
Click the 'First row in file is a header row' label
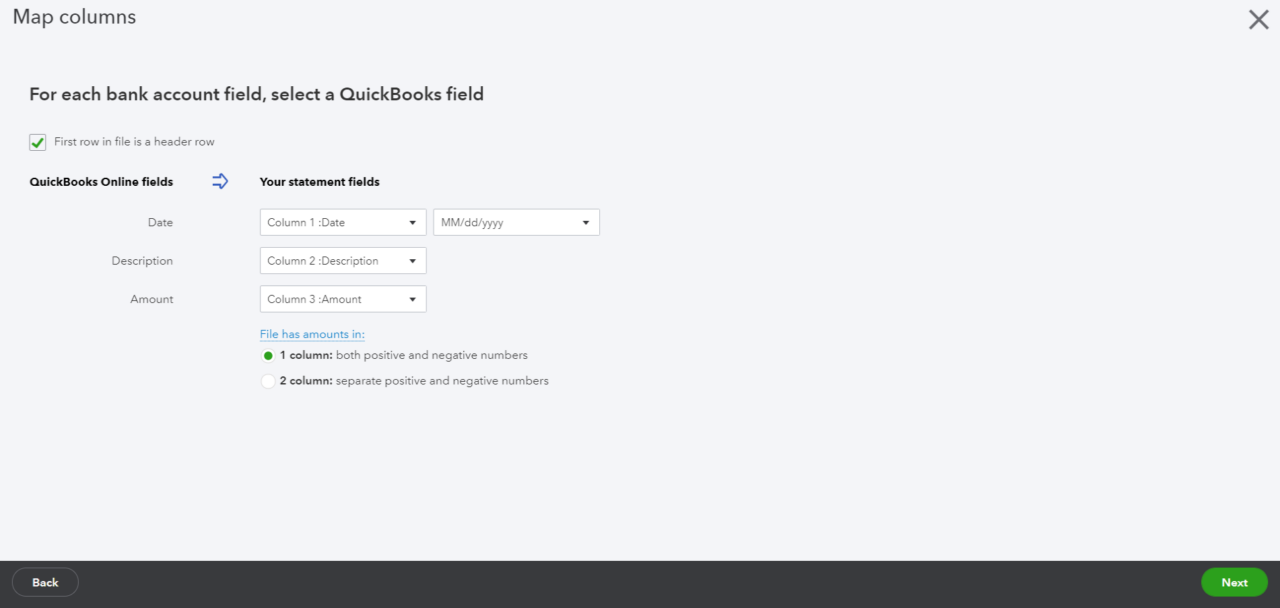(x=134, y=142)
